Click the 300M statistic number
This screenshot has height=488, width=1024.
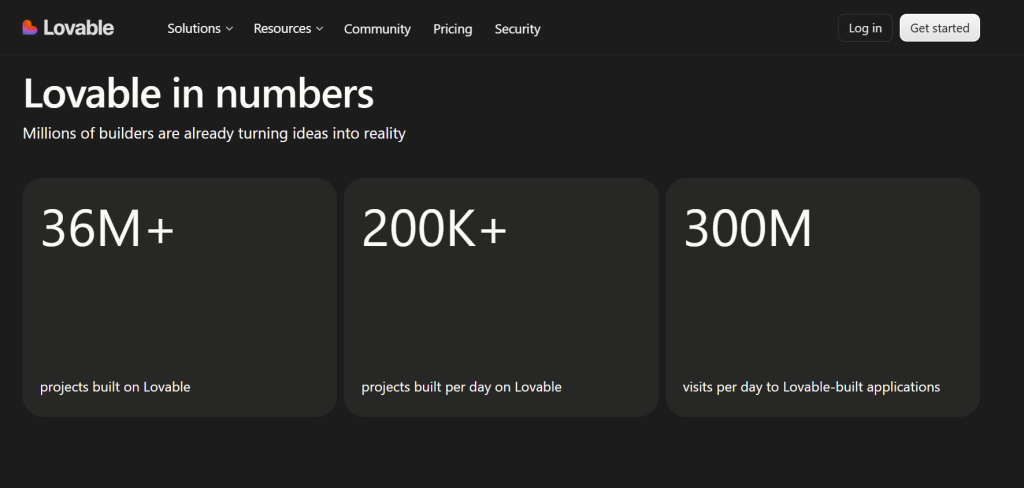(x=747, y=229)
